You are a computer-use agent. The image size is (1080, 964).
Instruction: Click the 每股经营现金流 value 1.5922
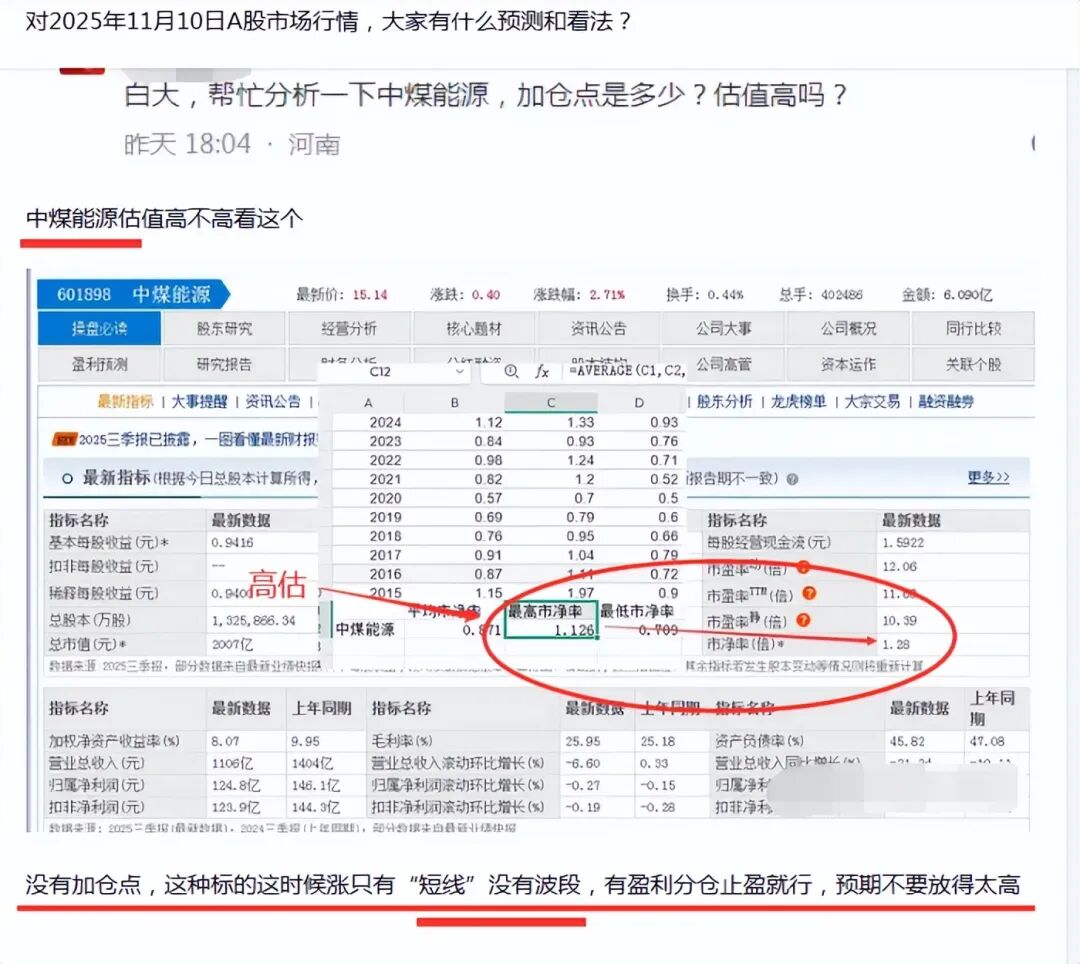coord(903,543)
